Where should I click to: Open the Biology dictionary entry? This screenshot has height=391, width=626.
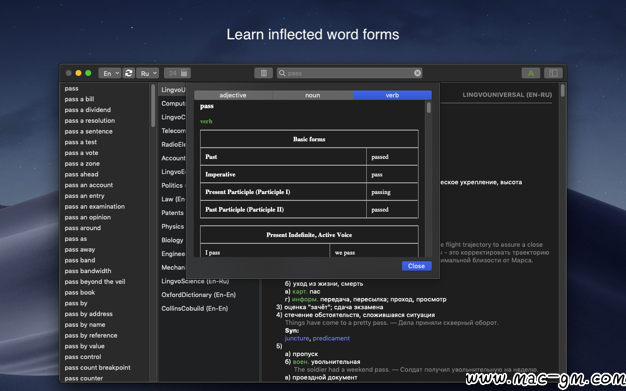tap(172, 240)
